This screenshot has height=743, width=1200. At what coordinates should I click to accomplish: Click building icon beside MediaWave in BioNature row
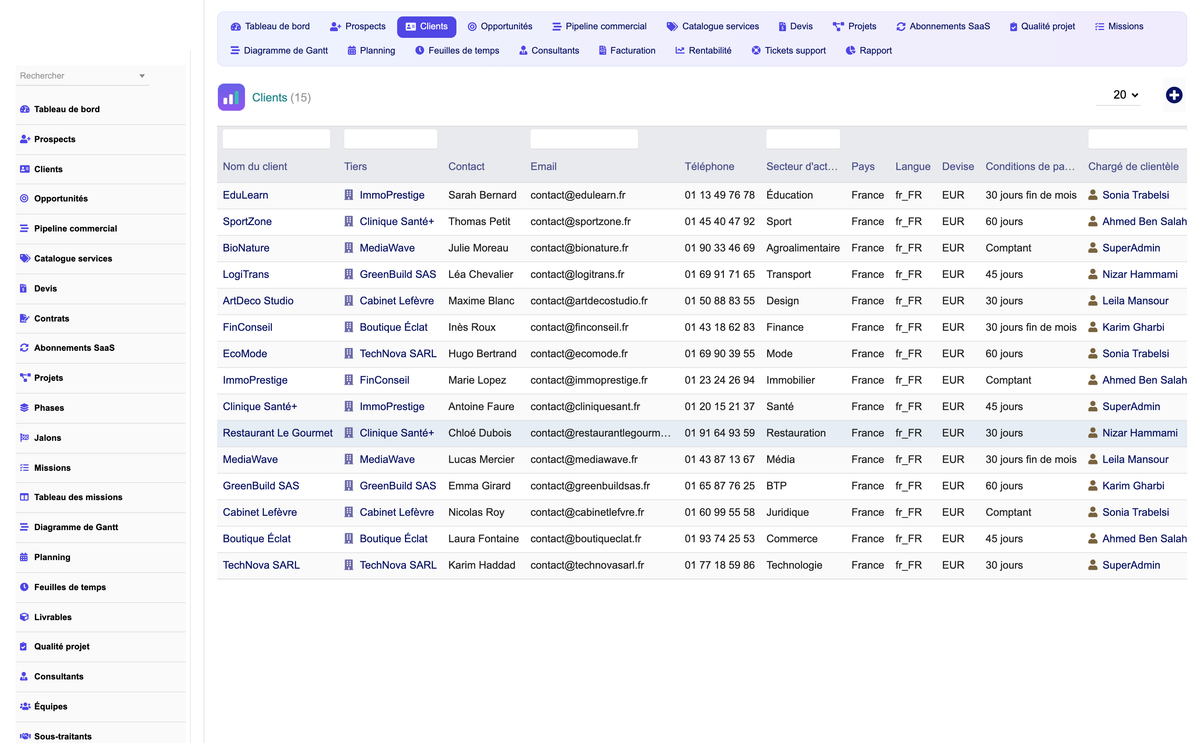pyautogui.click(x=349, y=248)
